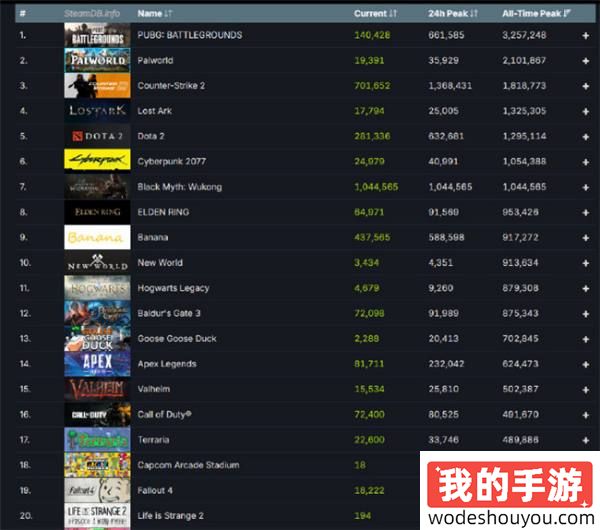Click the Palworld banner thumbnail
This screenshot has width=600, height=530.
tap(97, 60)
